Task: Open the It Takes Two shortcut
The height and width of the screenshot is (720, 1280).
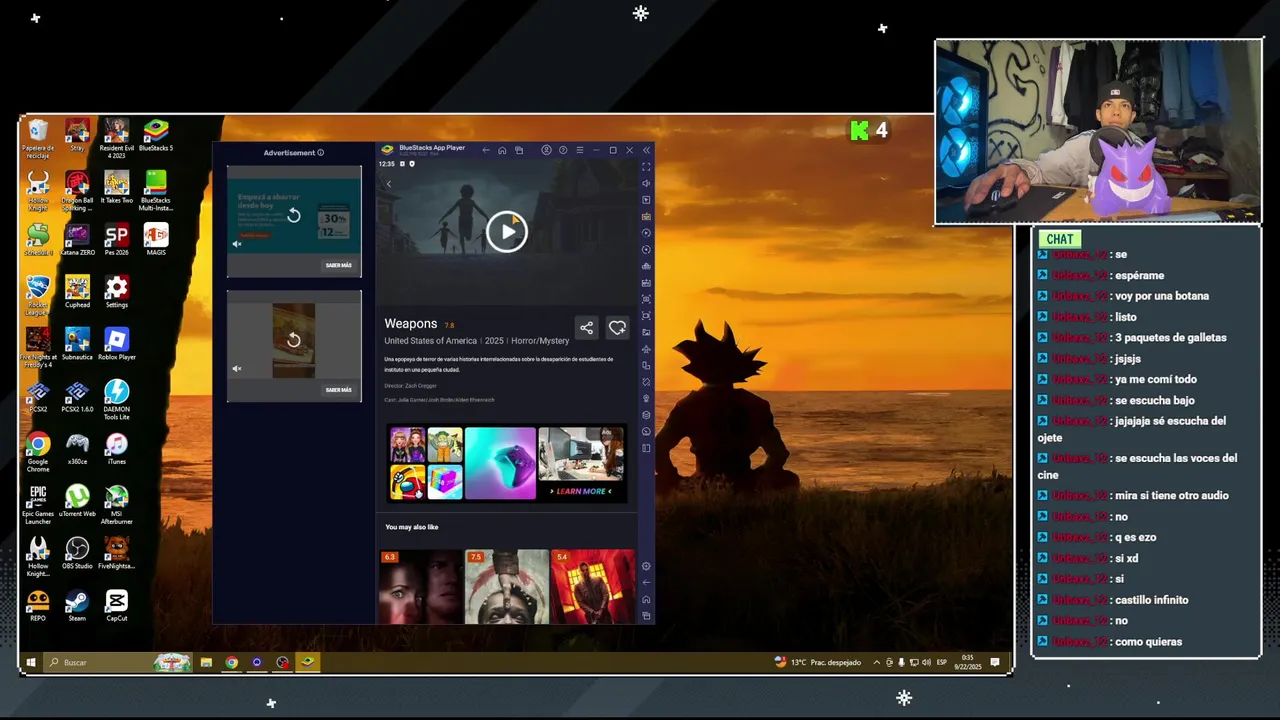Action: 116,187
